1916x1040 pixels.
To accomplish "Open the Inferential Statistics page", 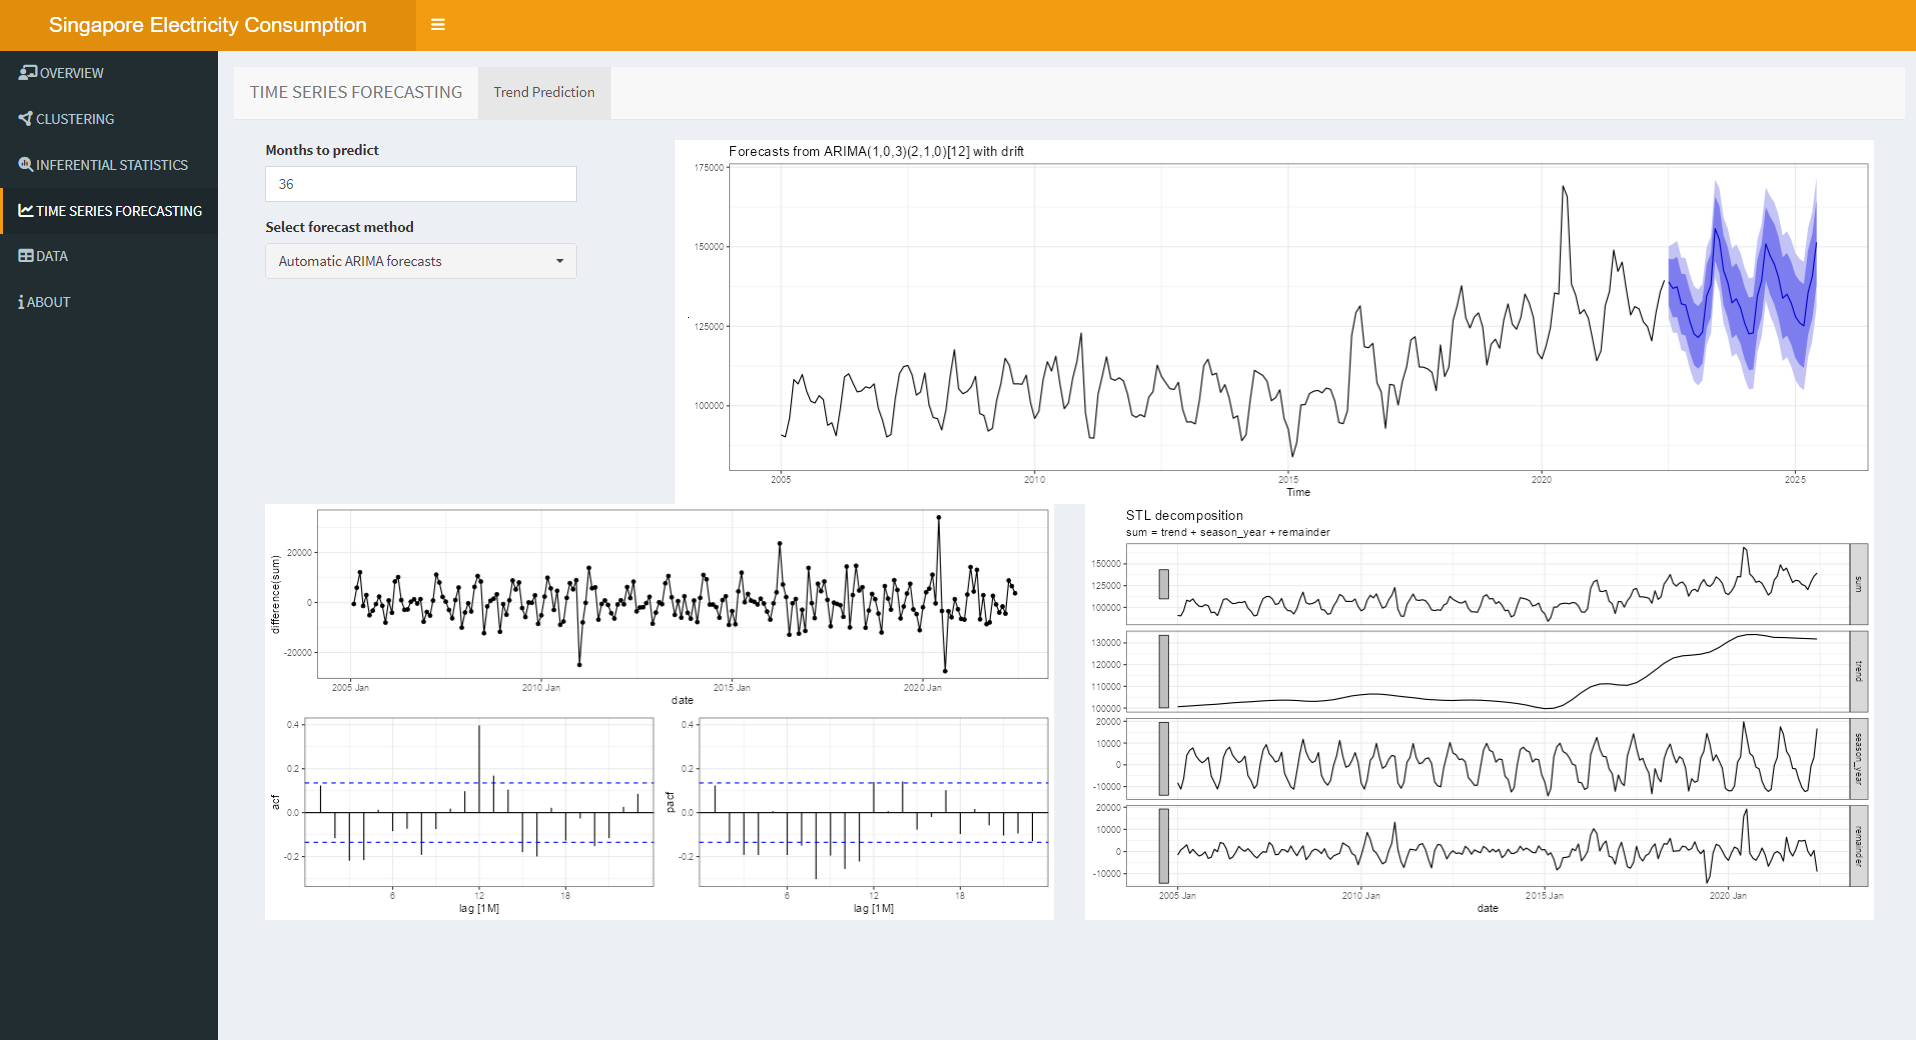I will (111, 165).
